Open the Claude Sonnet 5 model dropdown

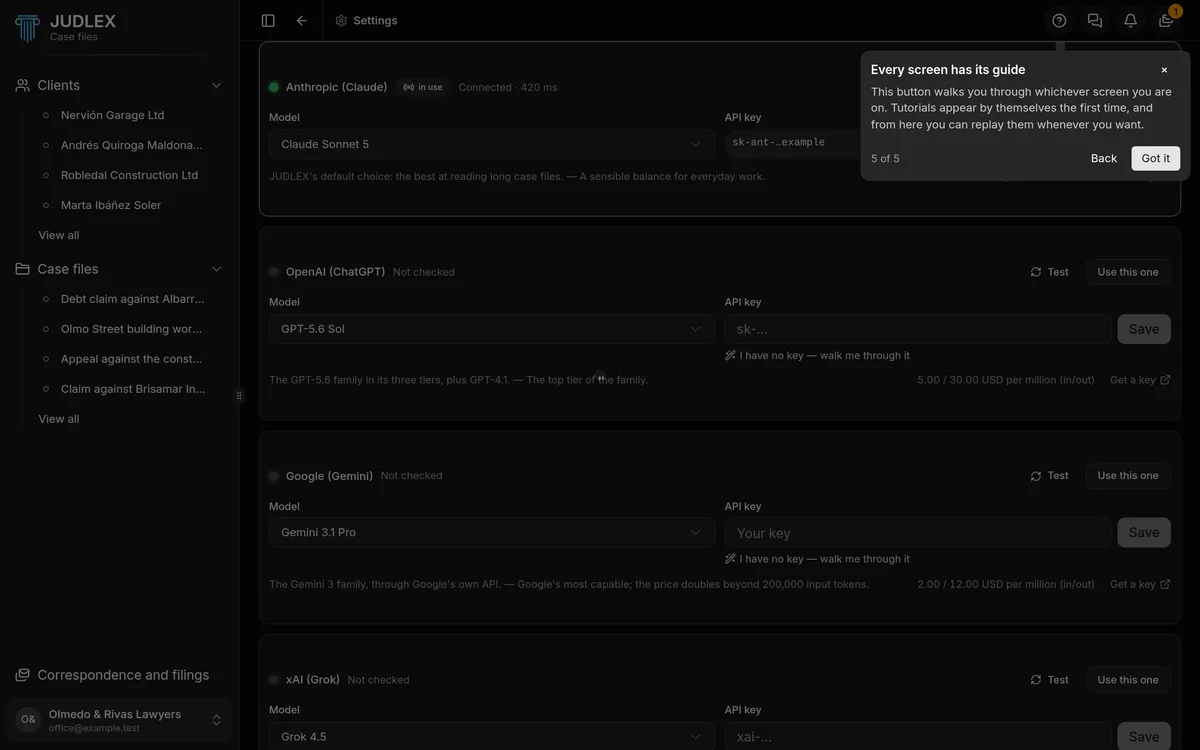tap(492, 144)
